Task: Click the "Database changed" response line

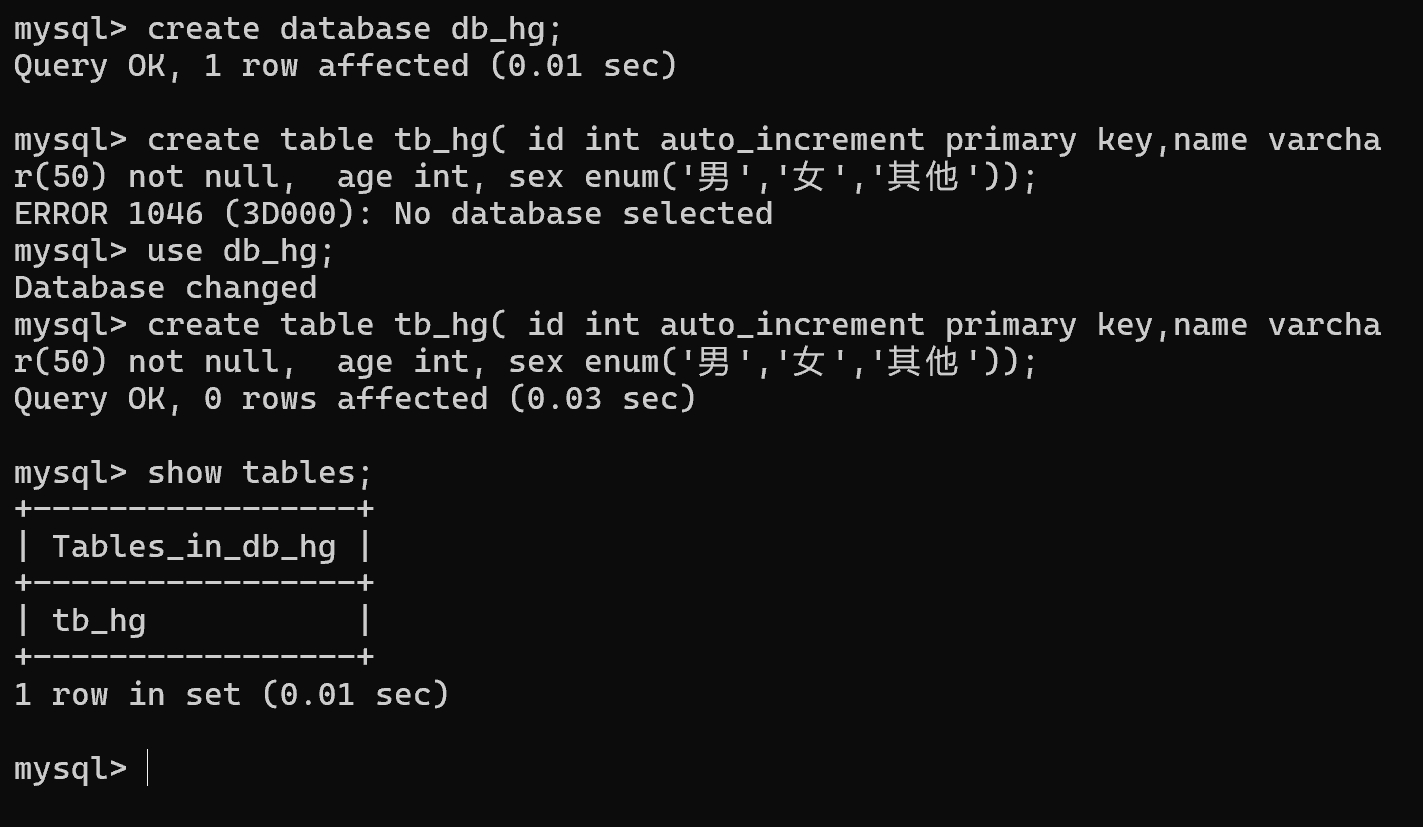Action: click(165, 287)
